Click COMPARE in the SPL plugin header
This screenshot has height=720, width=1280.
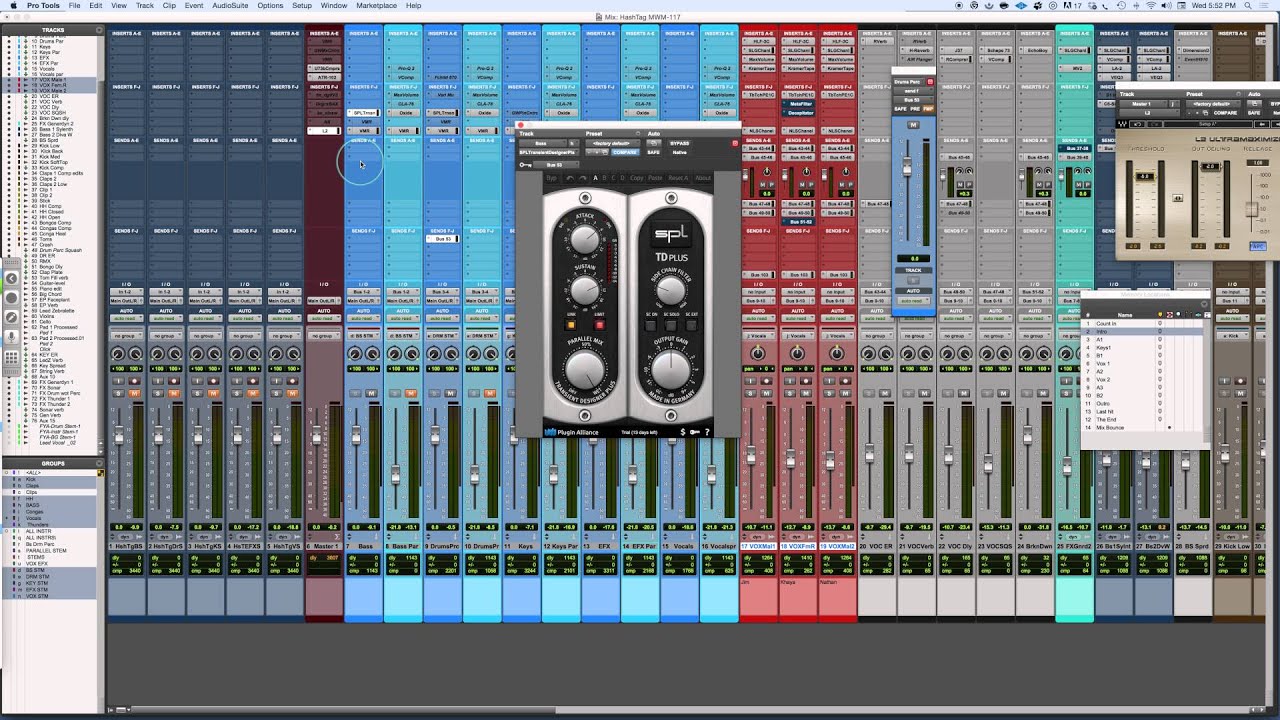(x=624, y=152)
